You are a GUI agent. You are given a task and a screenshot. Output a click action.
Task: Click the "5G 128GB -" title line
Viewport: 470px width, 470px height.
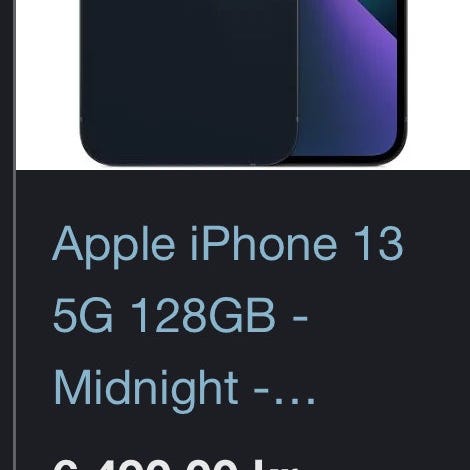181,316
